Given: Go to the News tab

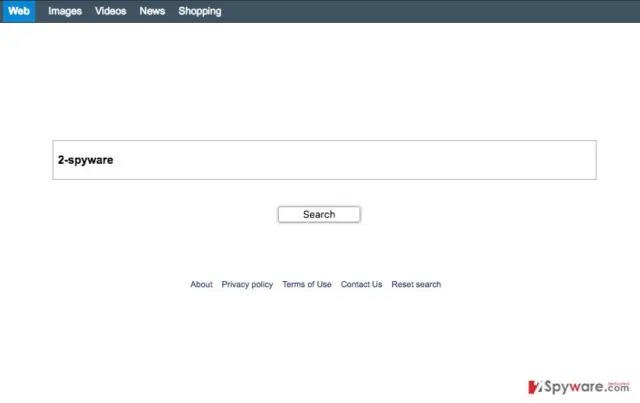Looking at the screenshot, I should pyautogui.click(x=152, y=11).
